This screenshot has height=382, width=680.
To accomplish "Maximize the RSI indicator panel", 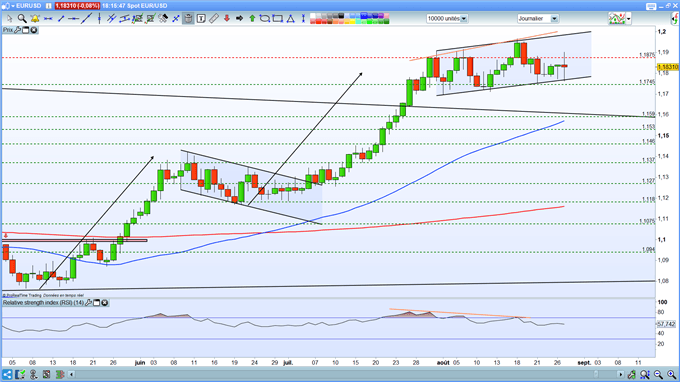I will click(x=97, y=303).
